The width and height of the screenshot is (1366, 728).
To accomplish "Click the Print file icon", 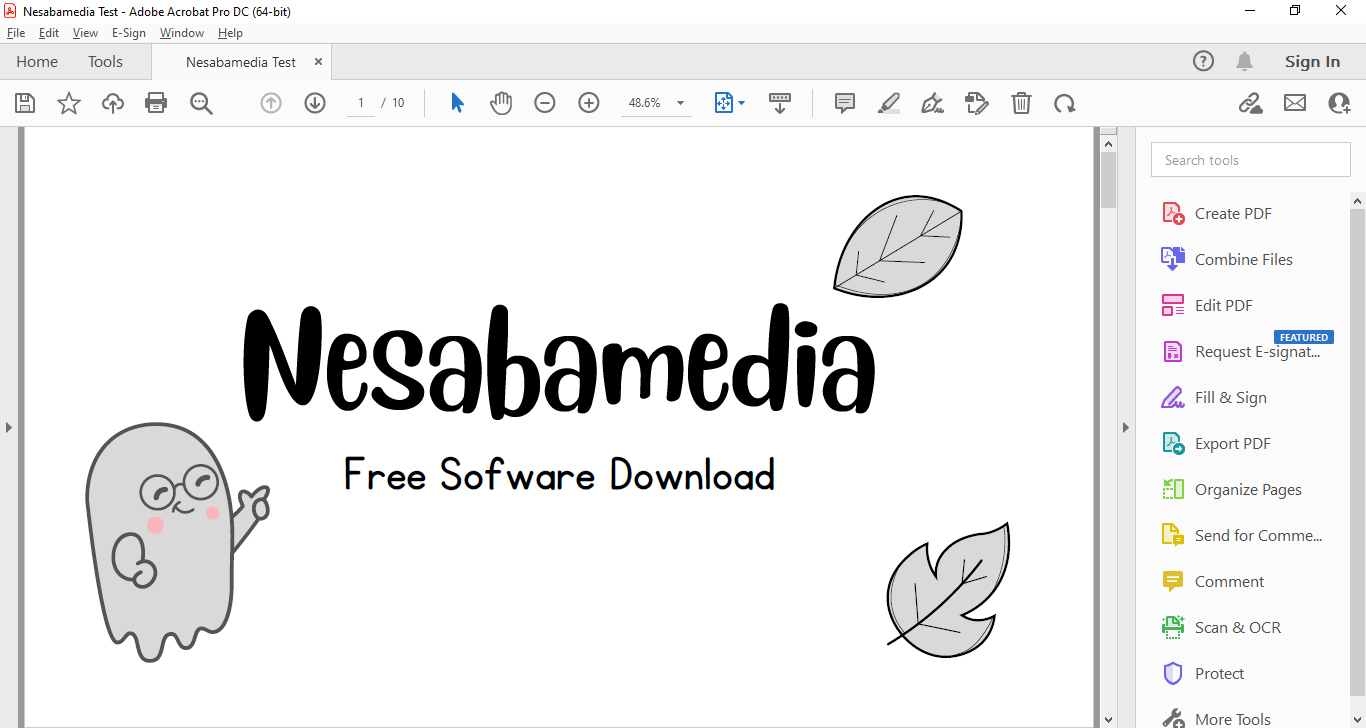I will [156, 103].
